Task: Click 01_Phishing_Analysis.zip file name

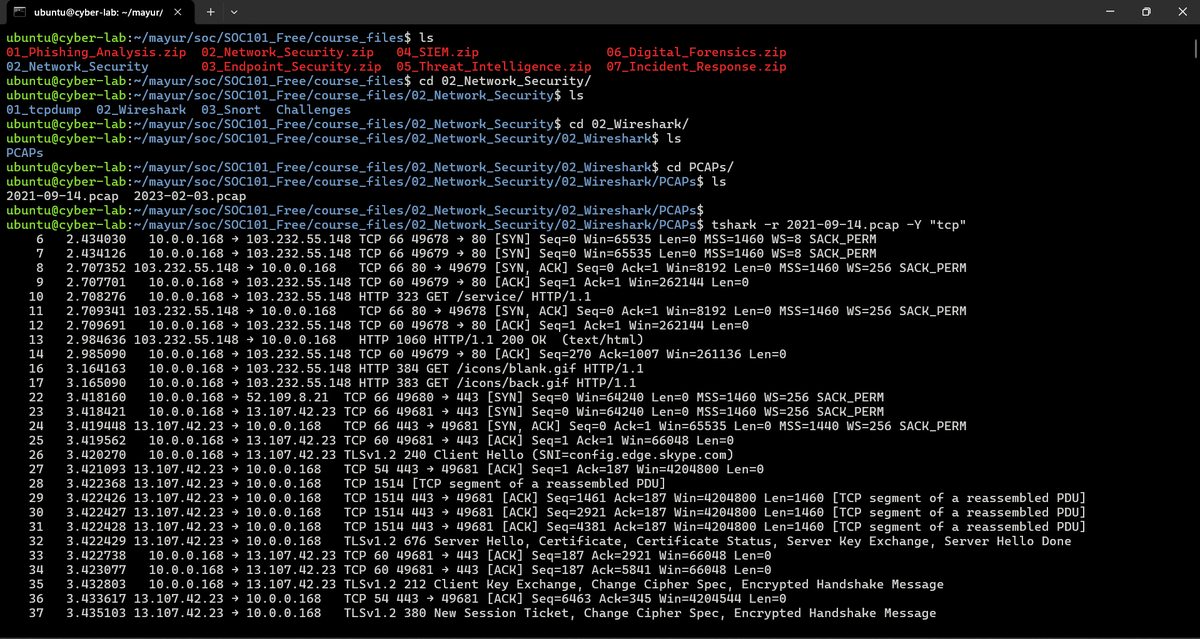Action: [x=96, y=51]
